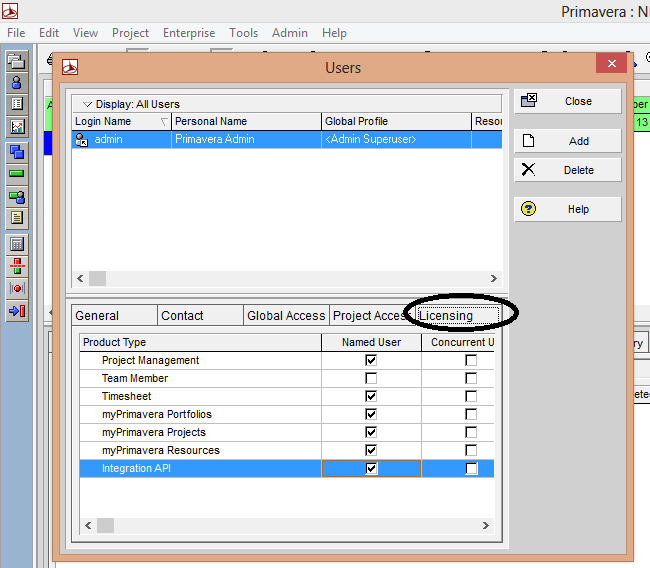
Task: Move the licensing table horizontal scrollbar thumb
Action: point(105,526)
